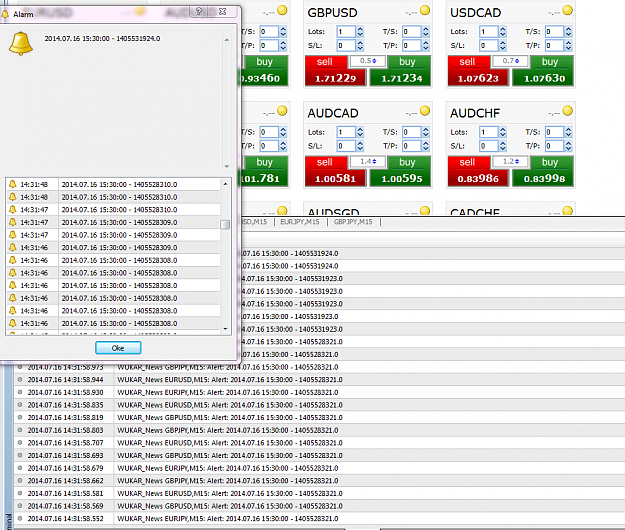The height and width of the screenshot is (530, 625).
Task: Click the AUDCAD symbol title
Action: [333, 113]
